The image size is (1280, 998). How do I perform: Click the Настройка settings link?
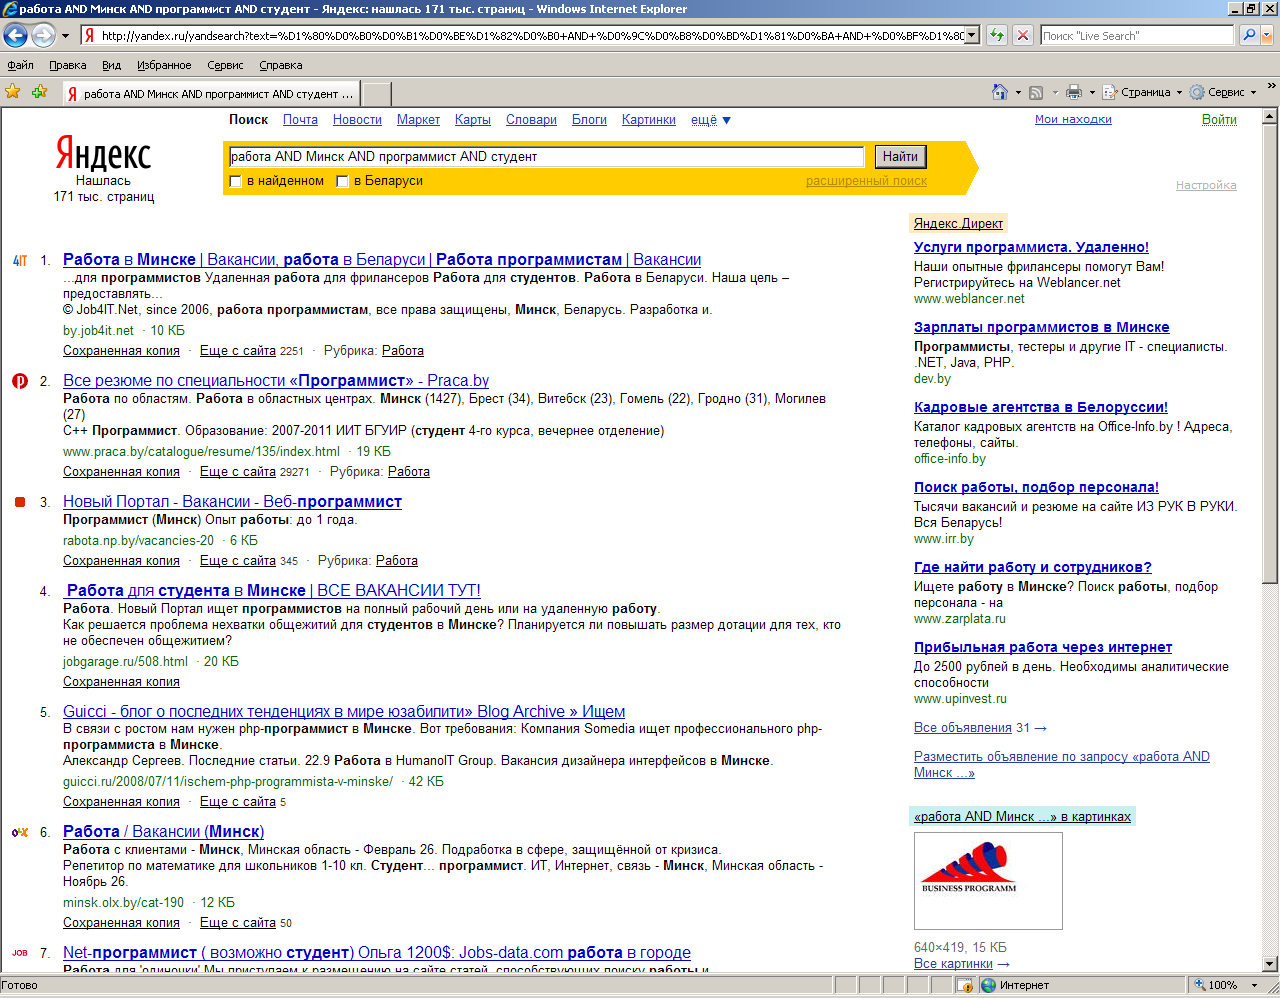click(x=1206, y=185)
